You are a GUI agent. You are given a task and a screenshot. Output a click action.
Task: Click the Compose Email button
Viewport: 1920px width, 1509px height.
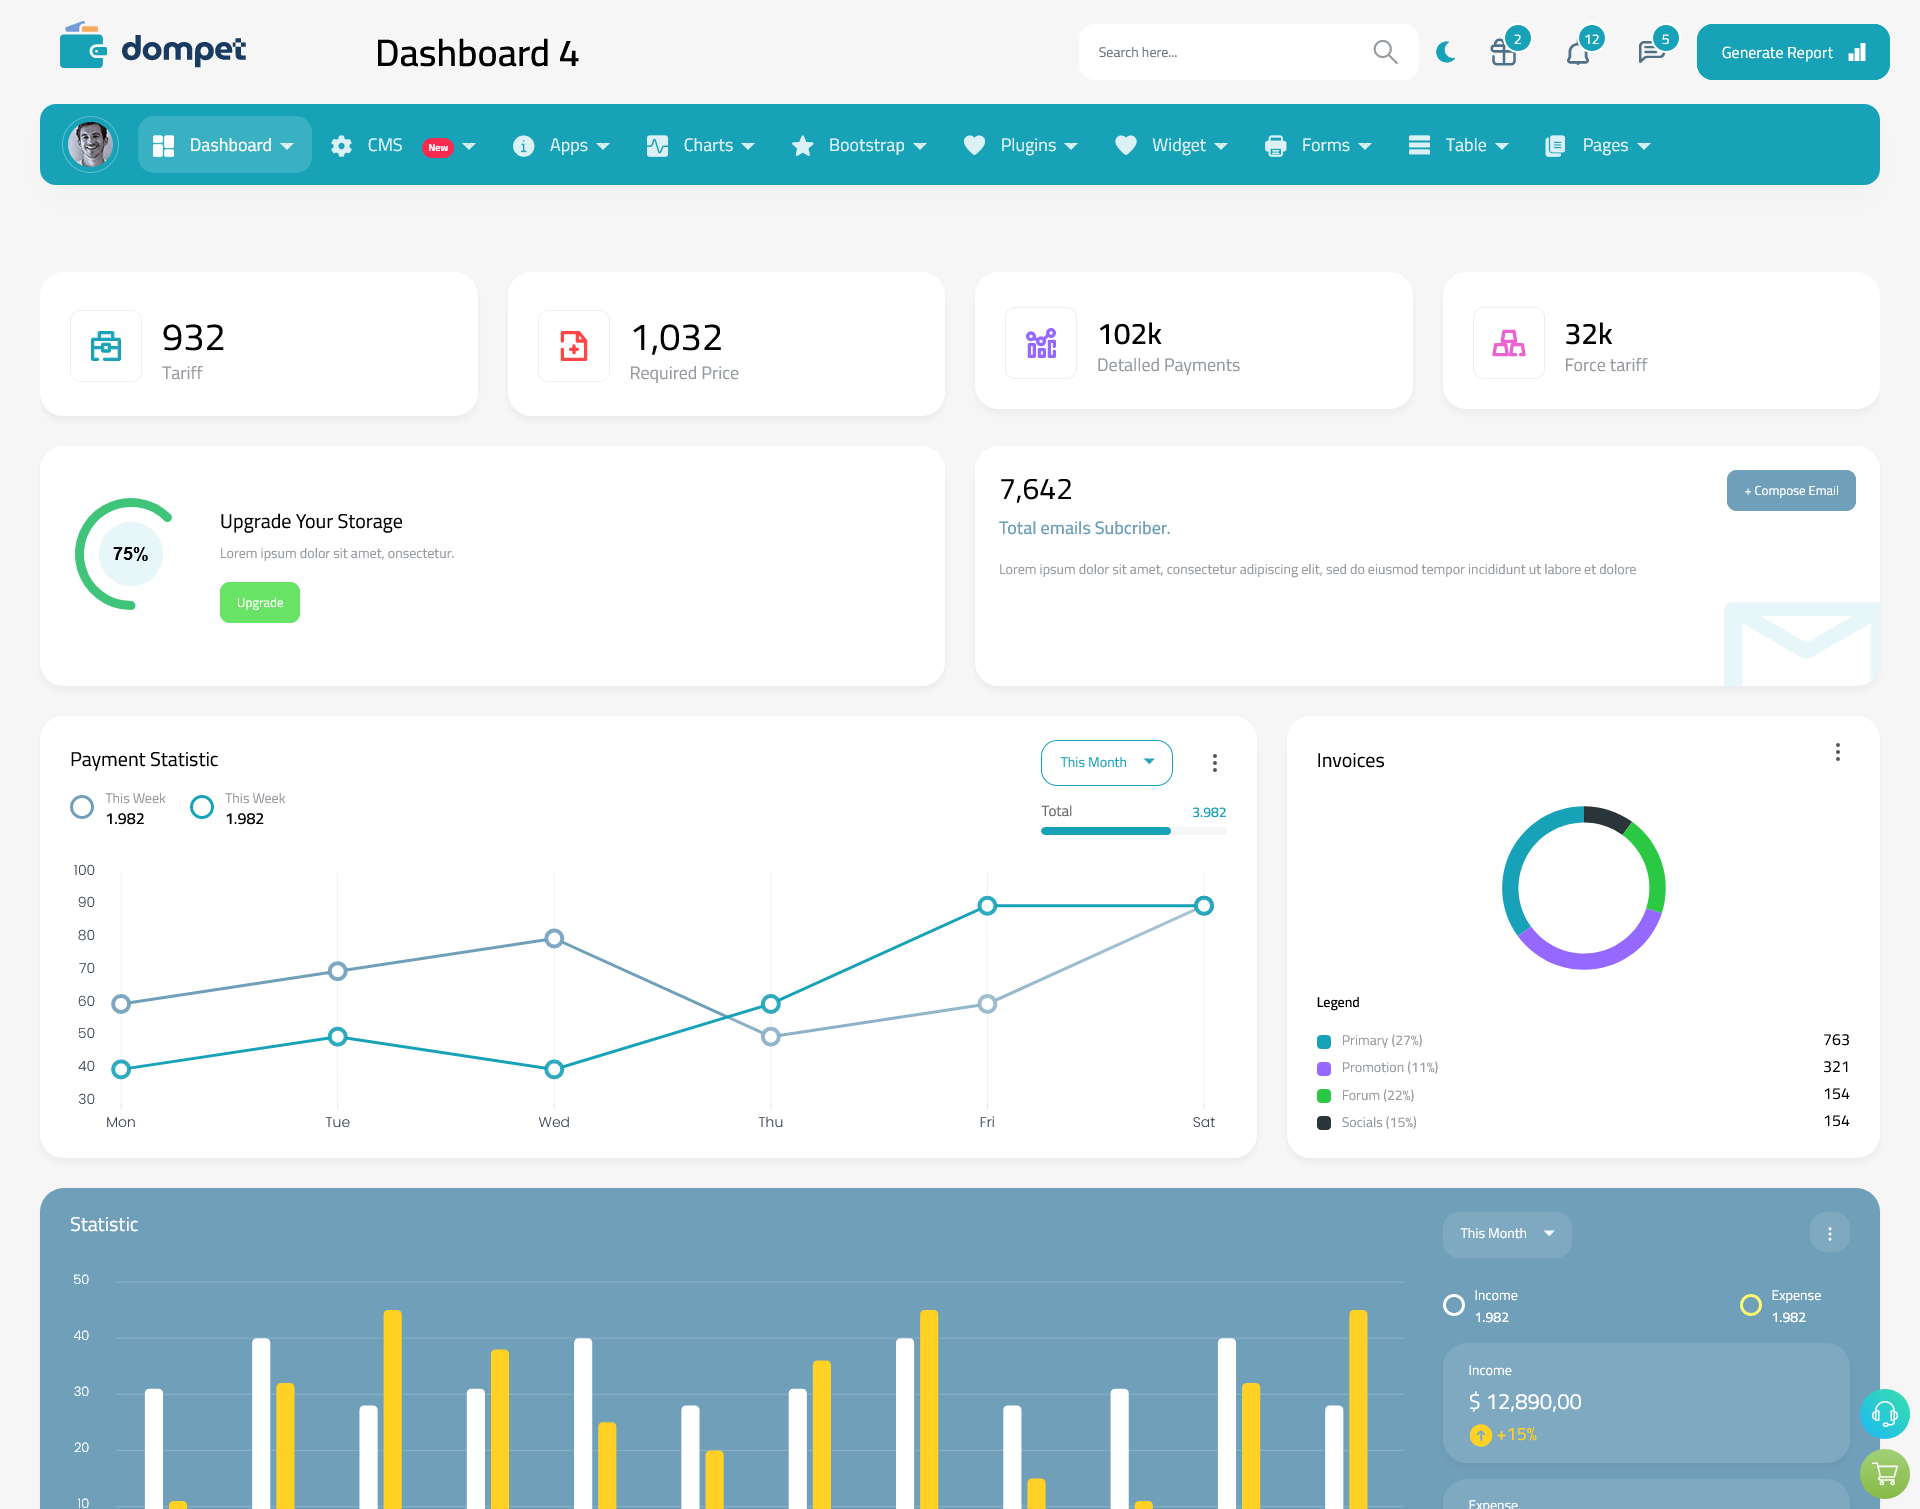coord(1789,489)
